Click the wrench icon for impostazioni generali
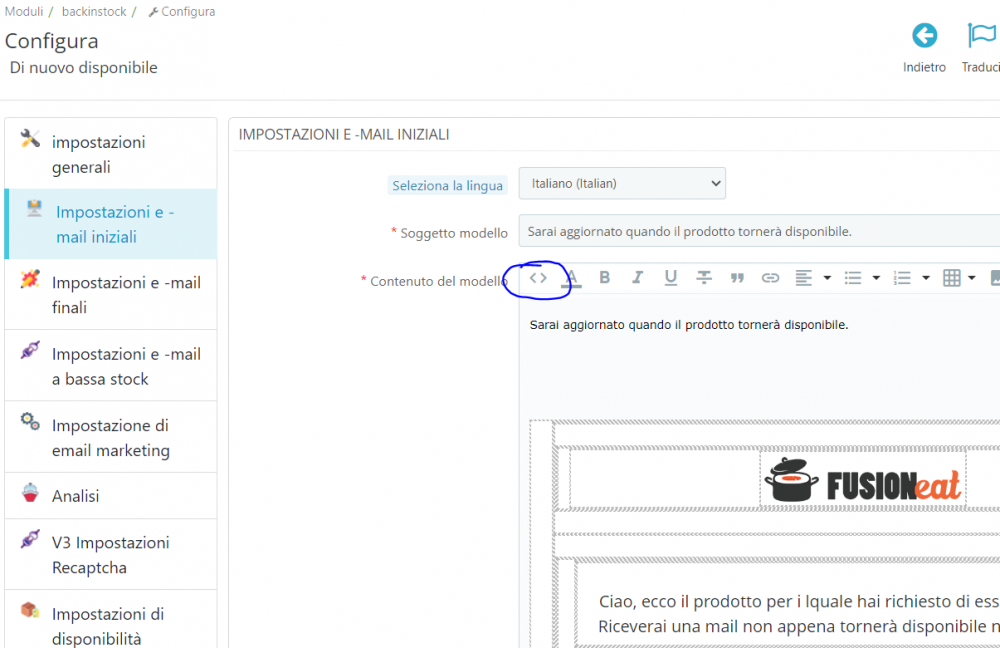 pos(30,138)
